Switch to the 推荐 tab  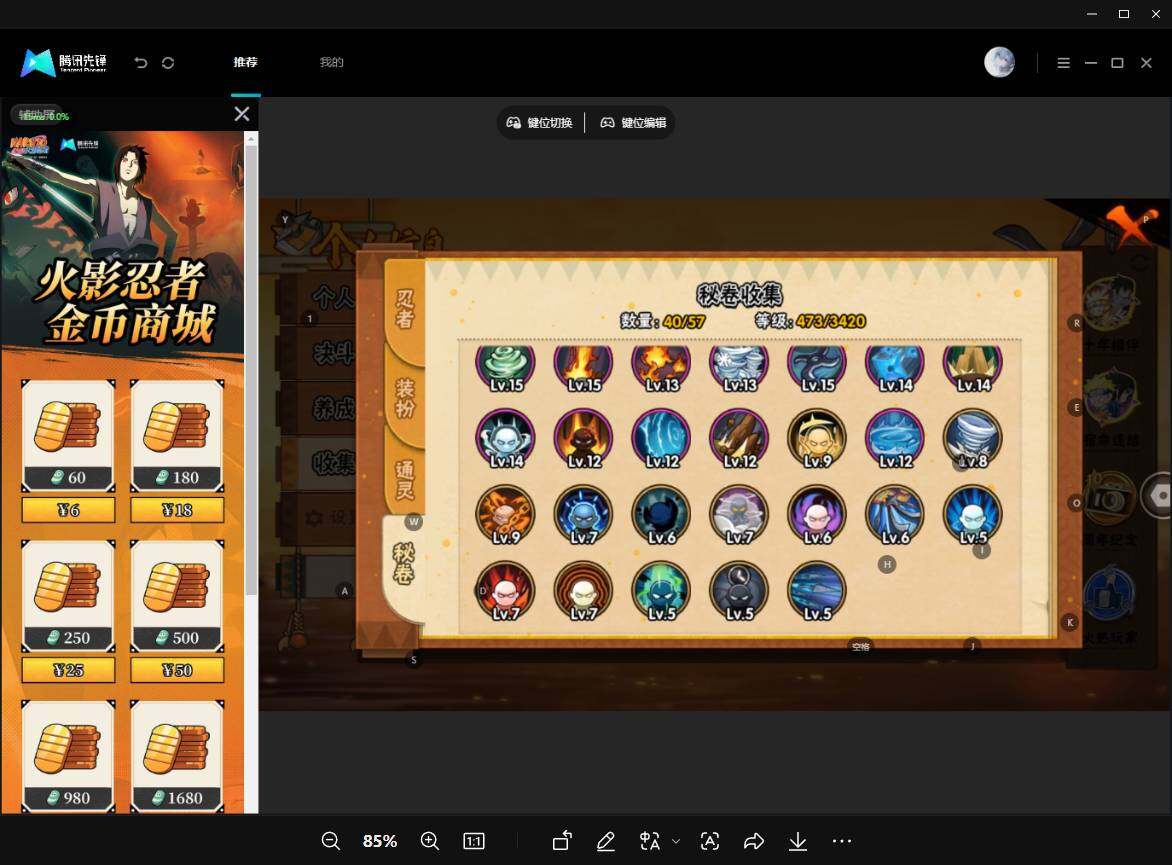(245, 62)
